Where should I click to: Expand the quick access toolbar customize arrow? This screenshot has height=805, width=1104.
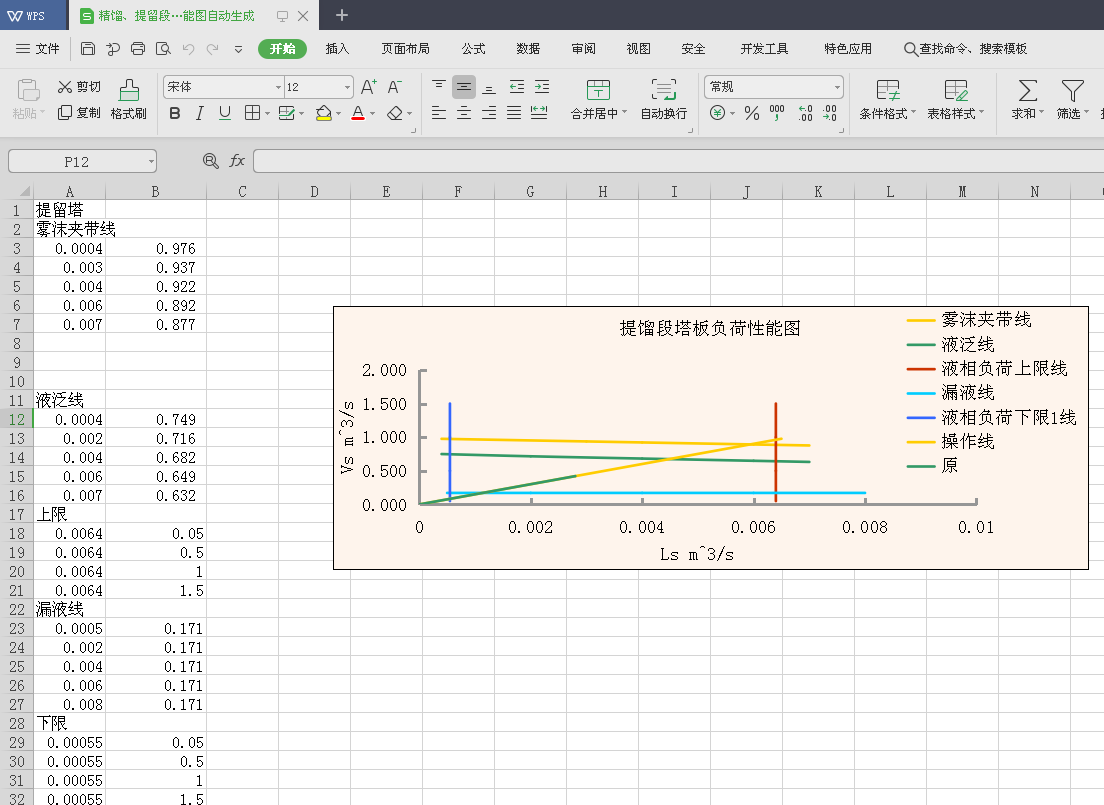tap(239, 49)
